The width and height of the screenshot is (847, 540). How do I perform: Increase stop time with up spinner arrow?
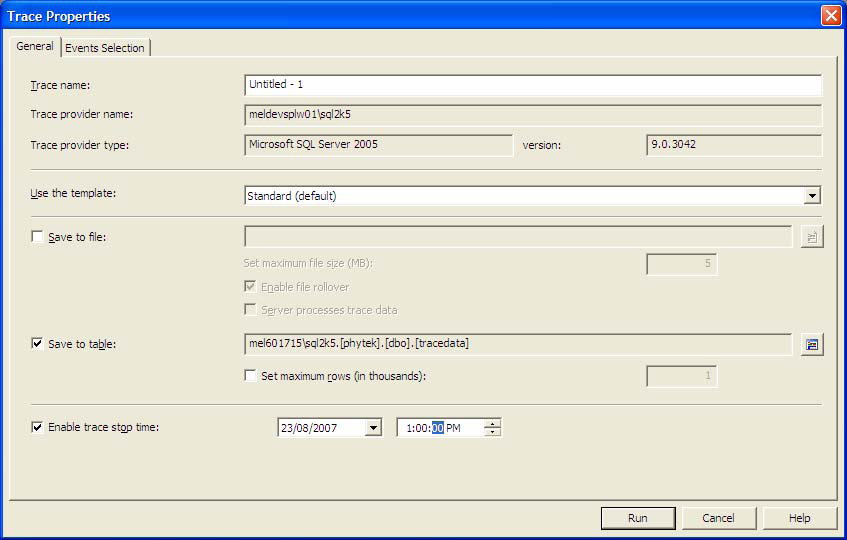click(x=492, y=423)
